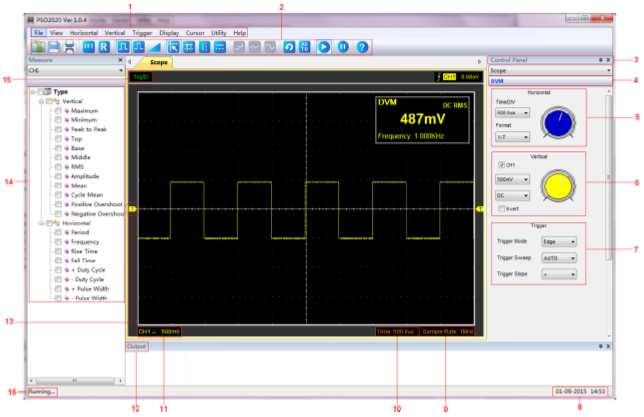Click the question-mark Help toolbar icon
This screenshot has width=644, height=417.
pos(362,47)
